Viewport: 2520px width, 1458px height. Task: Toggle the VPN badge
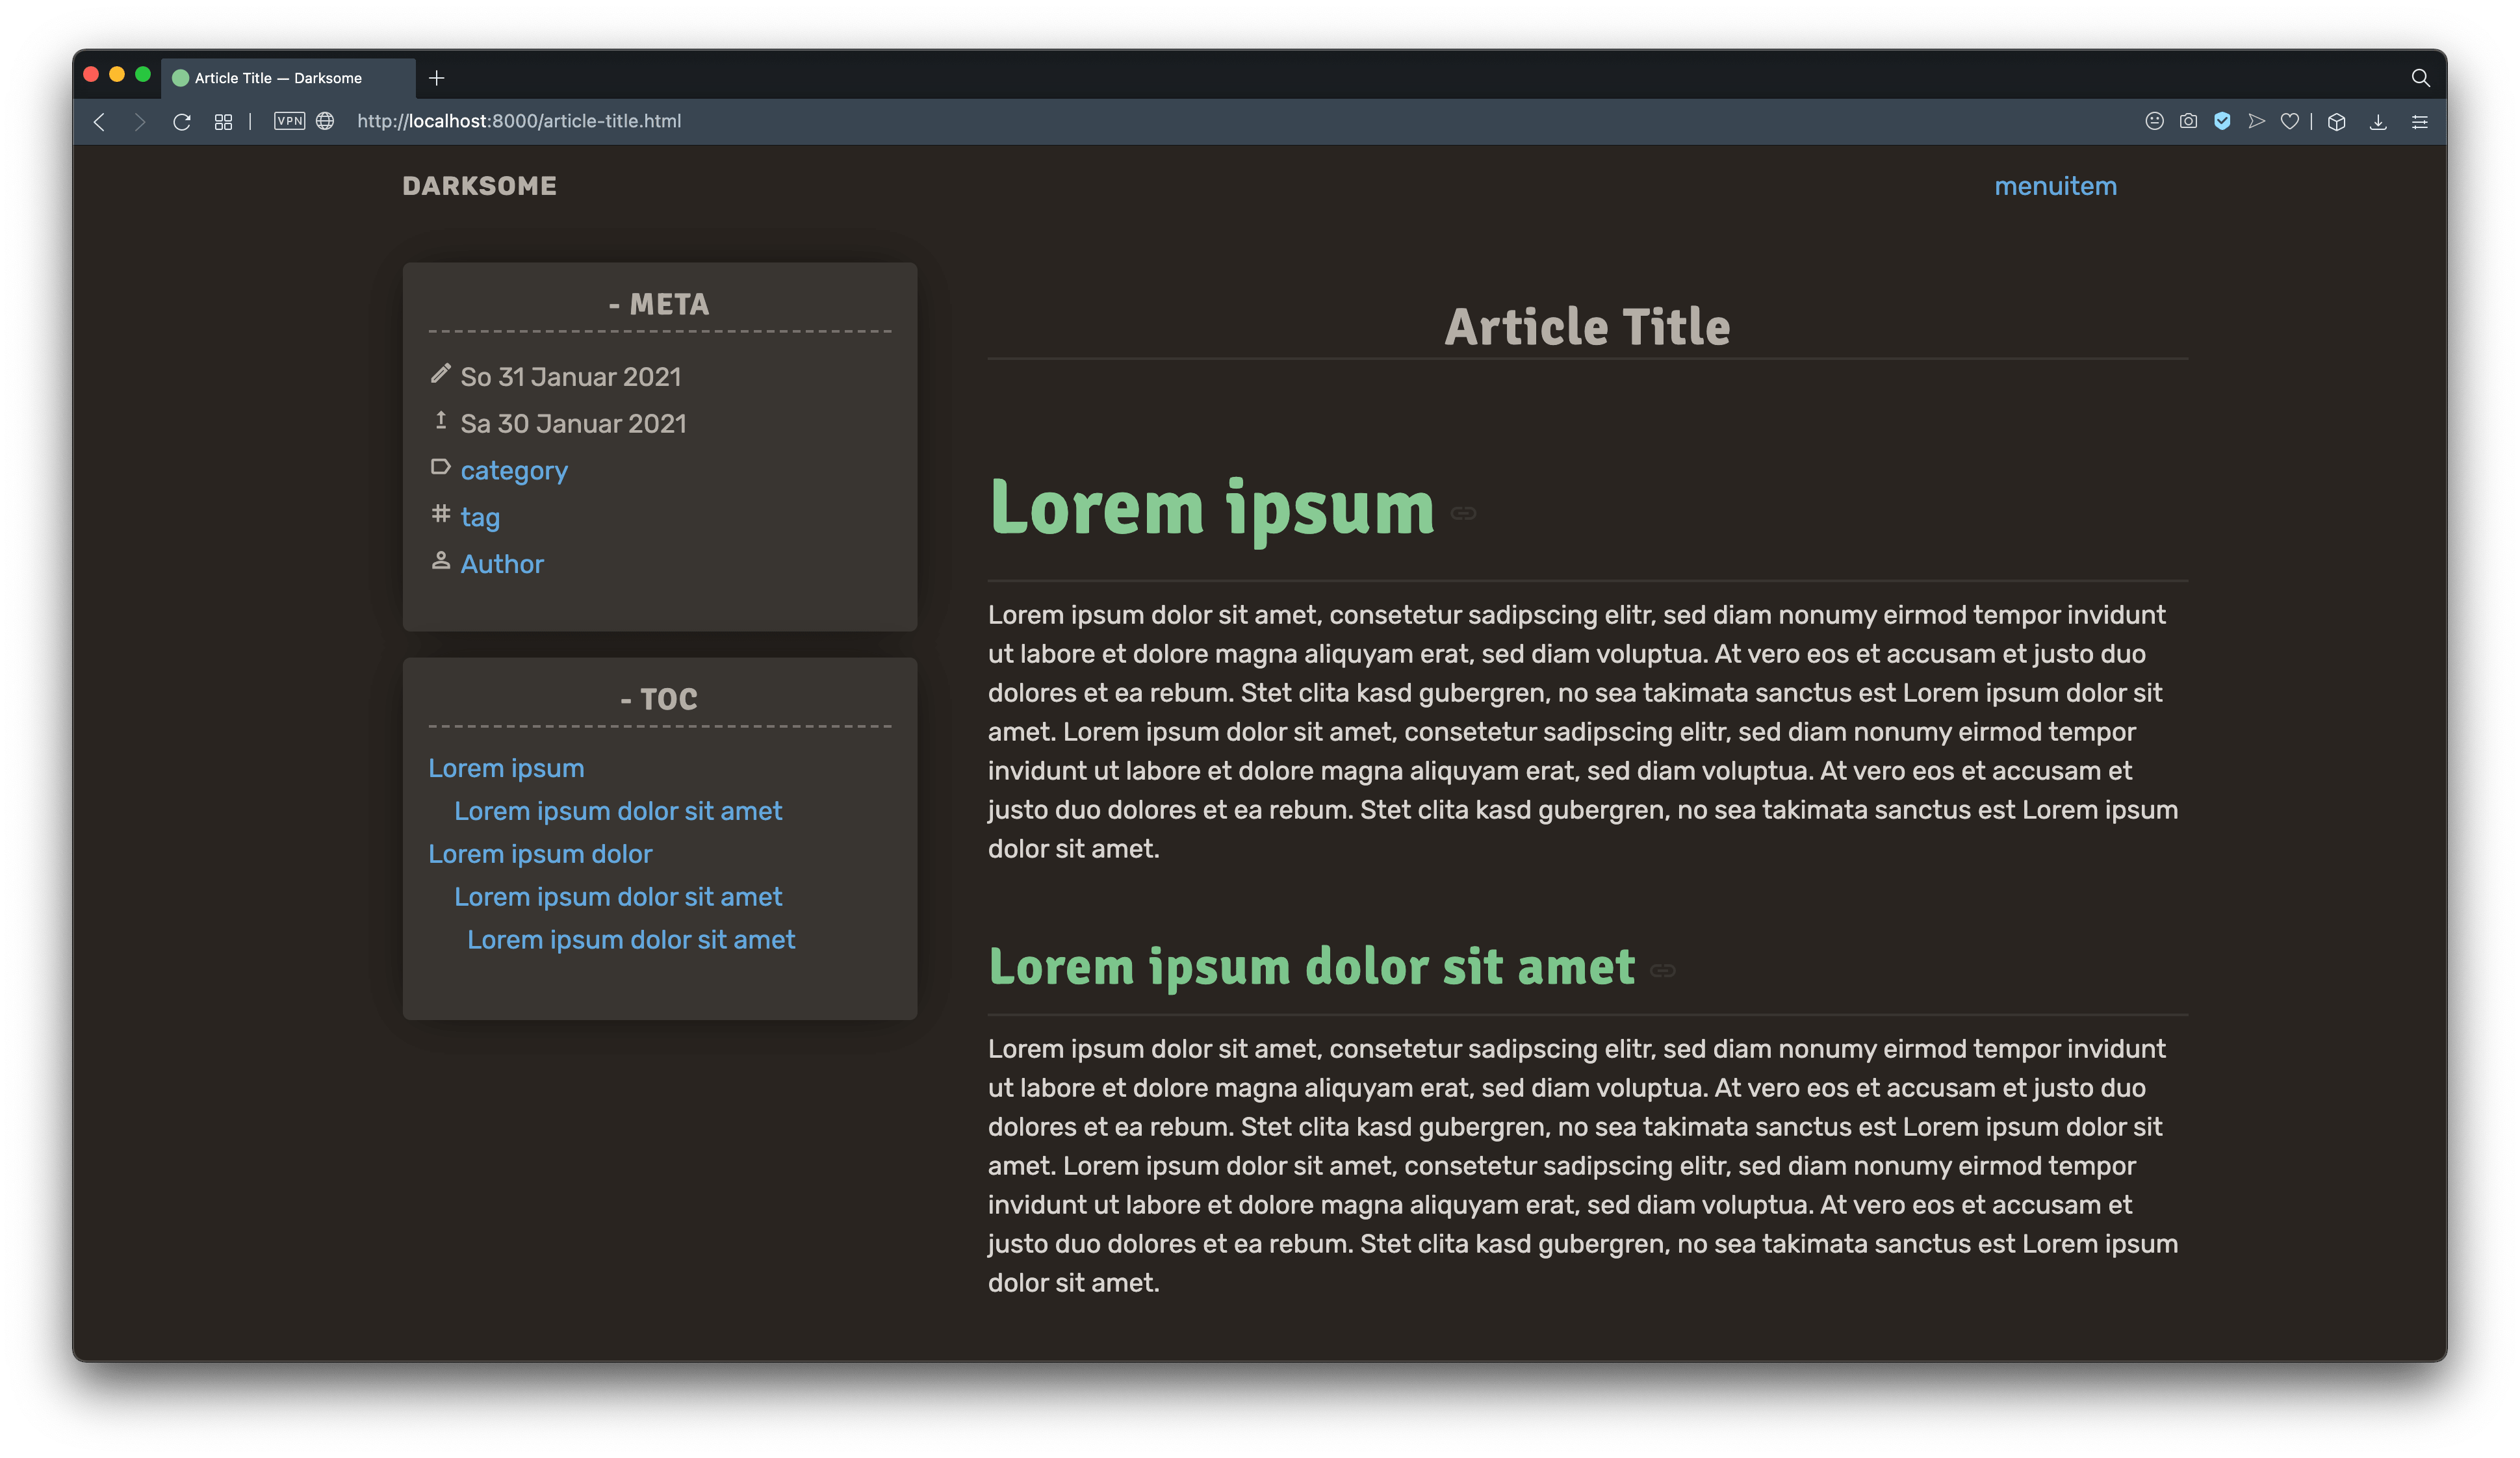click(x=289, y=121)
